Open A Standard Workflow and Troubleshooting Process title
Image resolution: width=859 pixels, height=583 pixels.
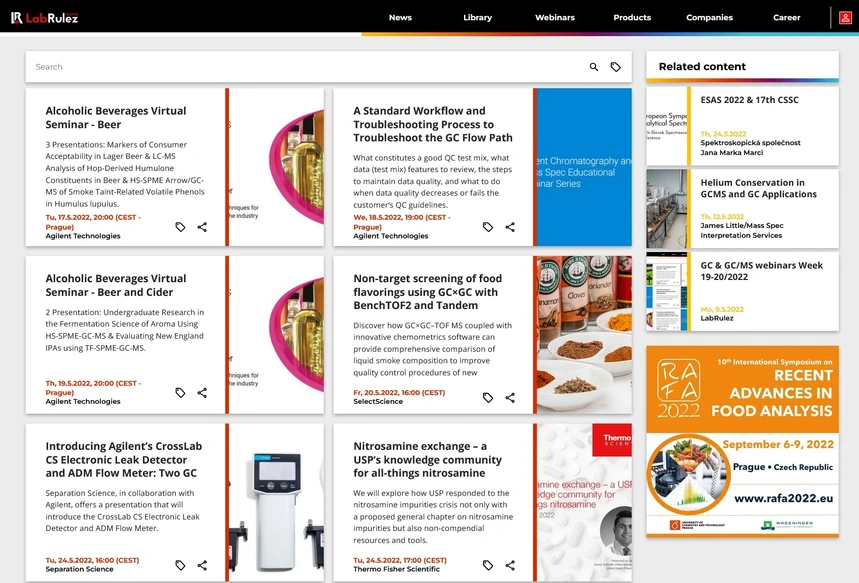[433, 124]
